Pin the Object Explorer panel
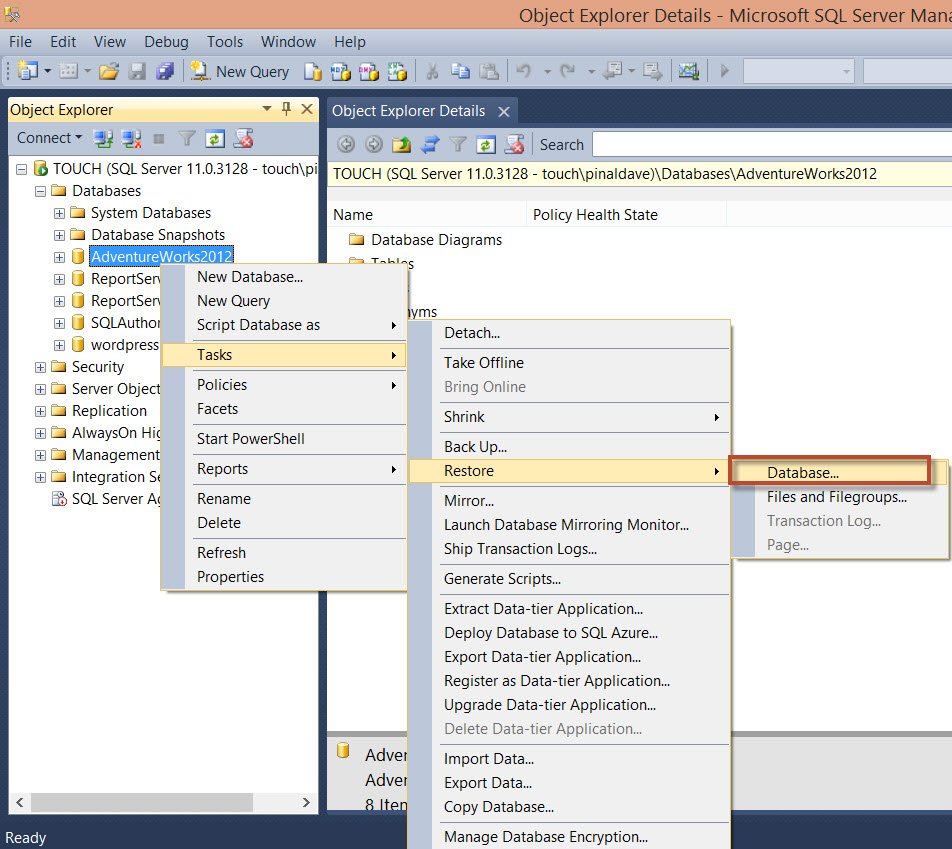 [x=287, y=109]
